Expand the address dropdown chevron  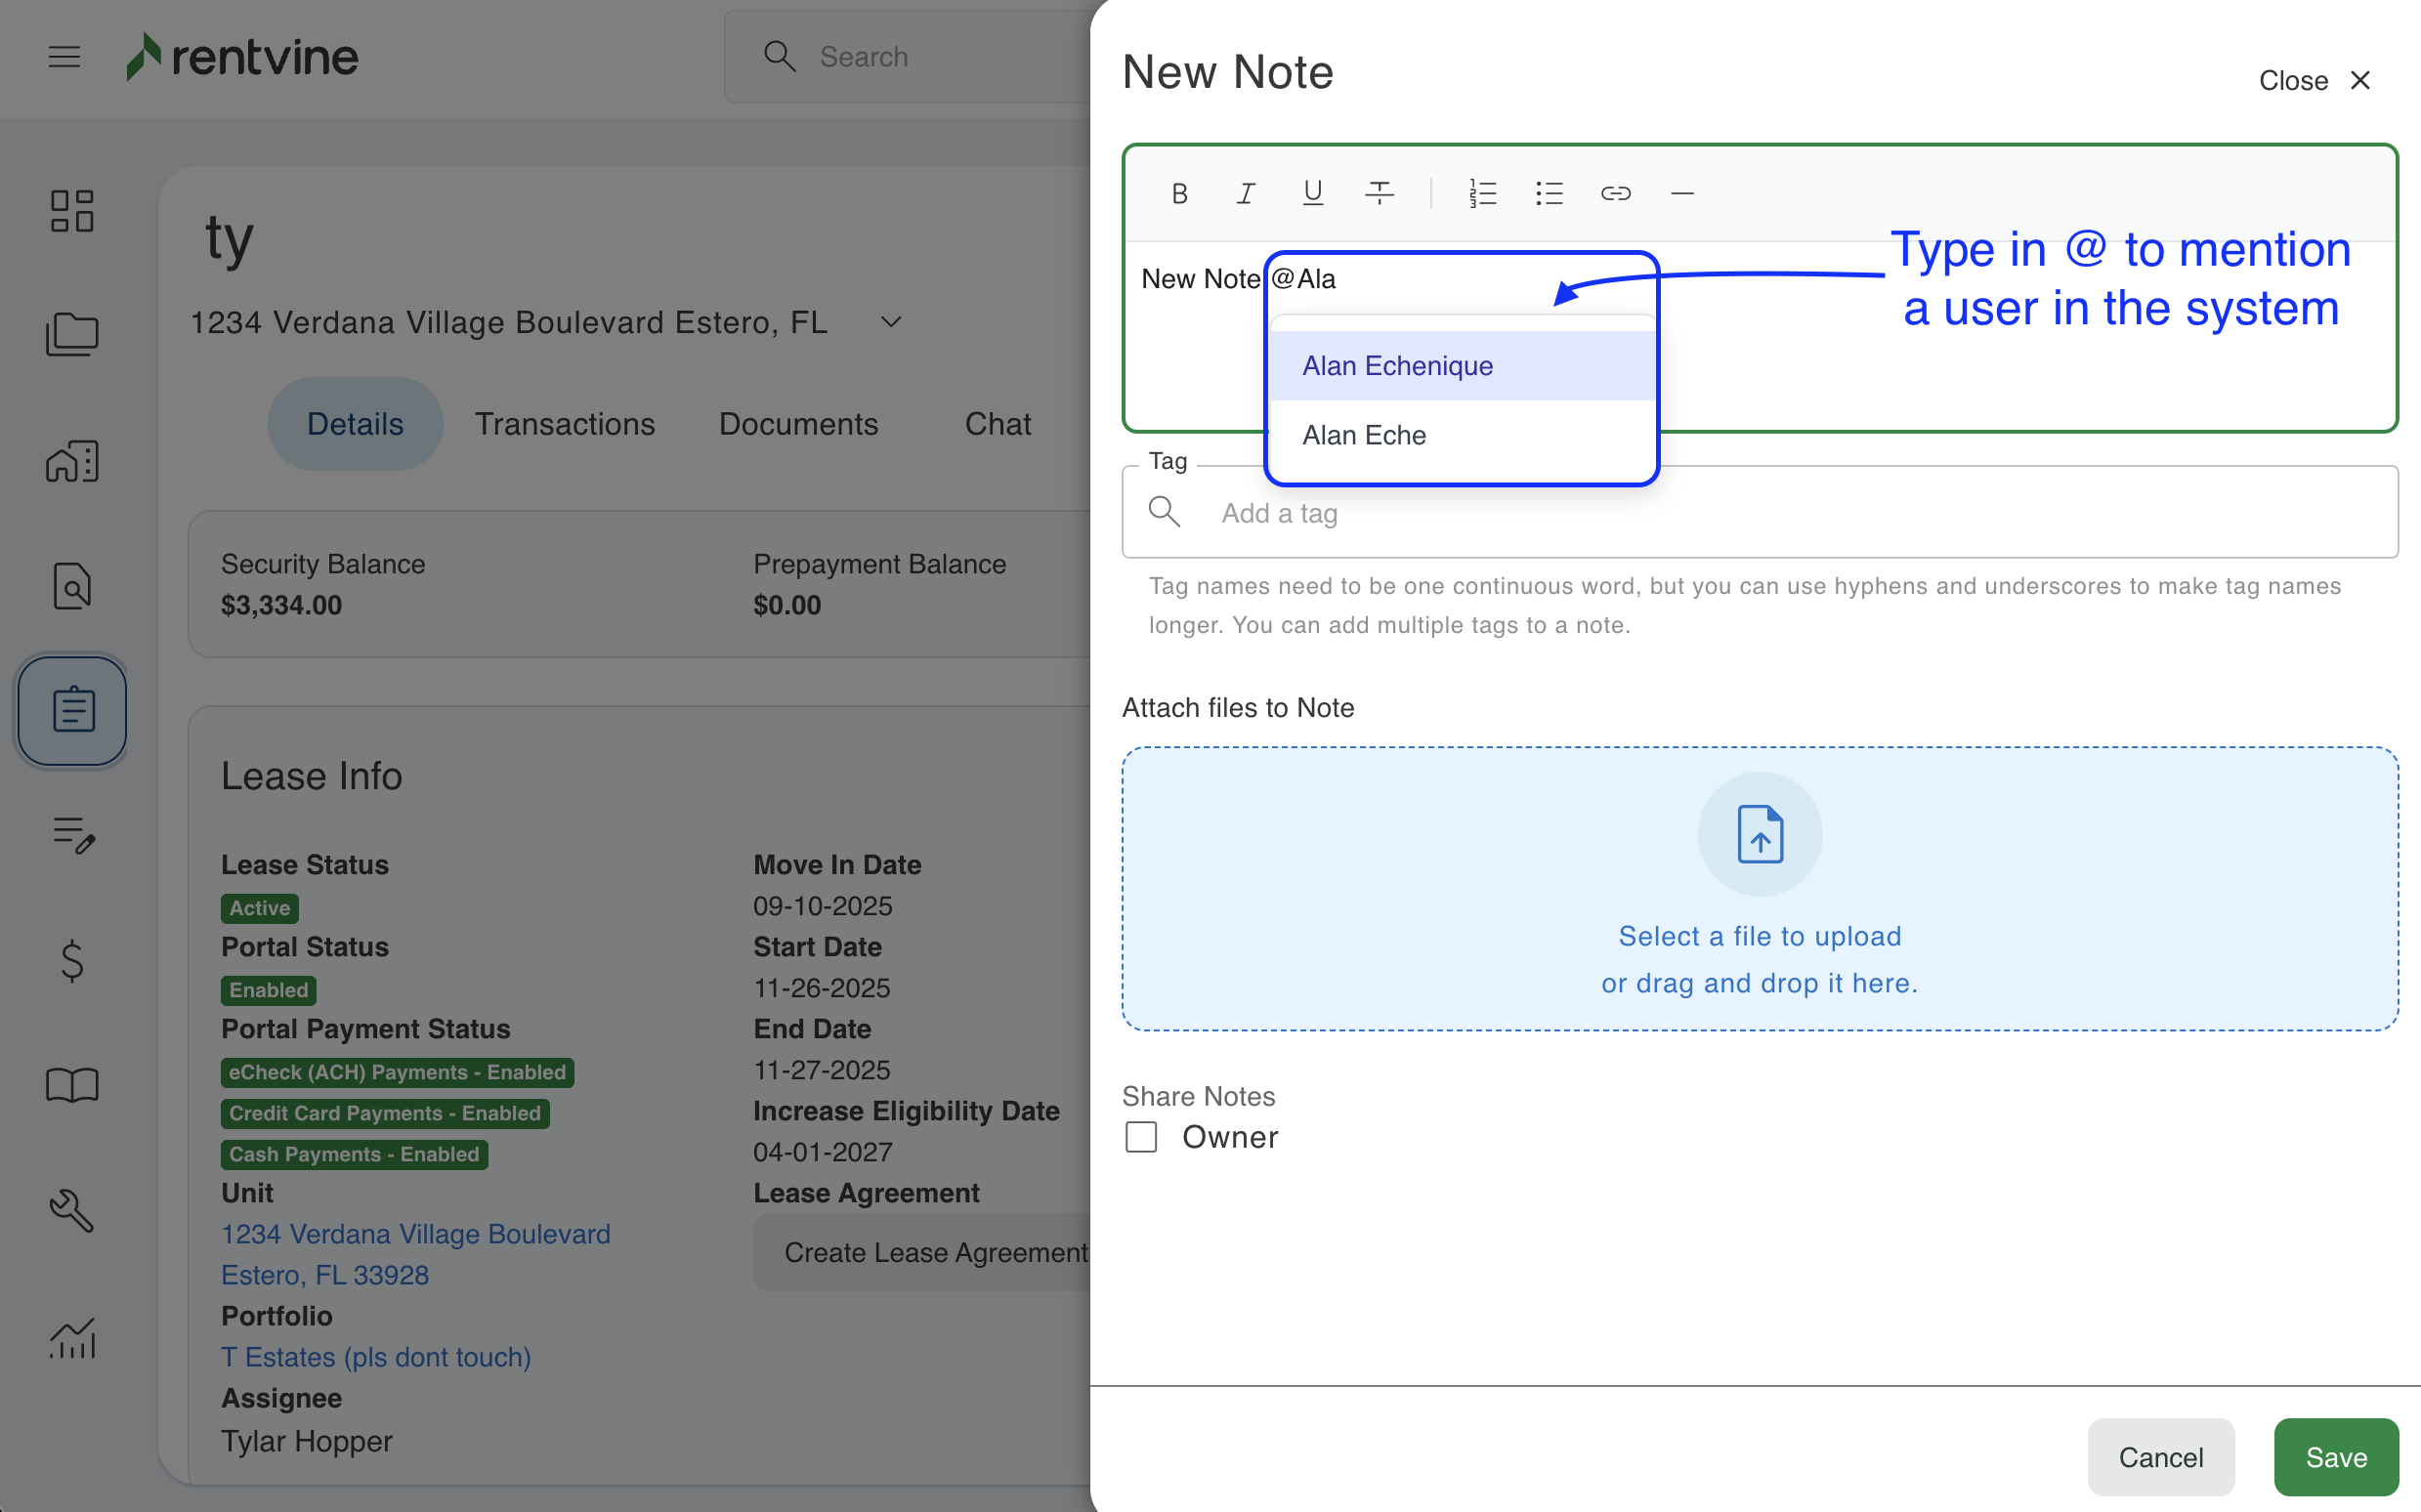pos(890,322)
